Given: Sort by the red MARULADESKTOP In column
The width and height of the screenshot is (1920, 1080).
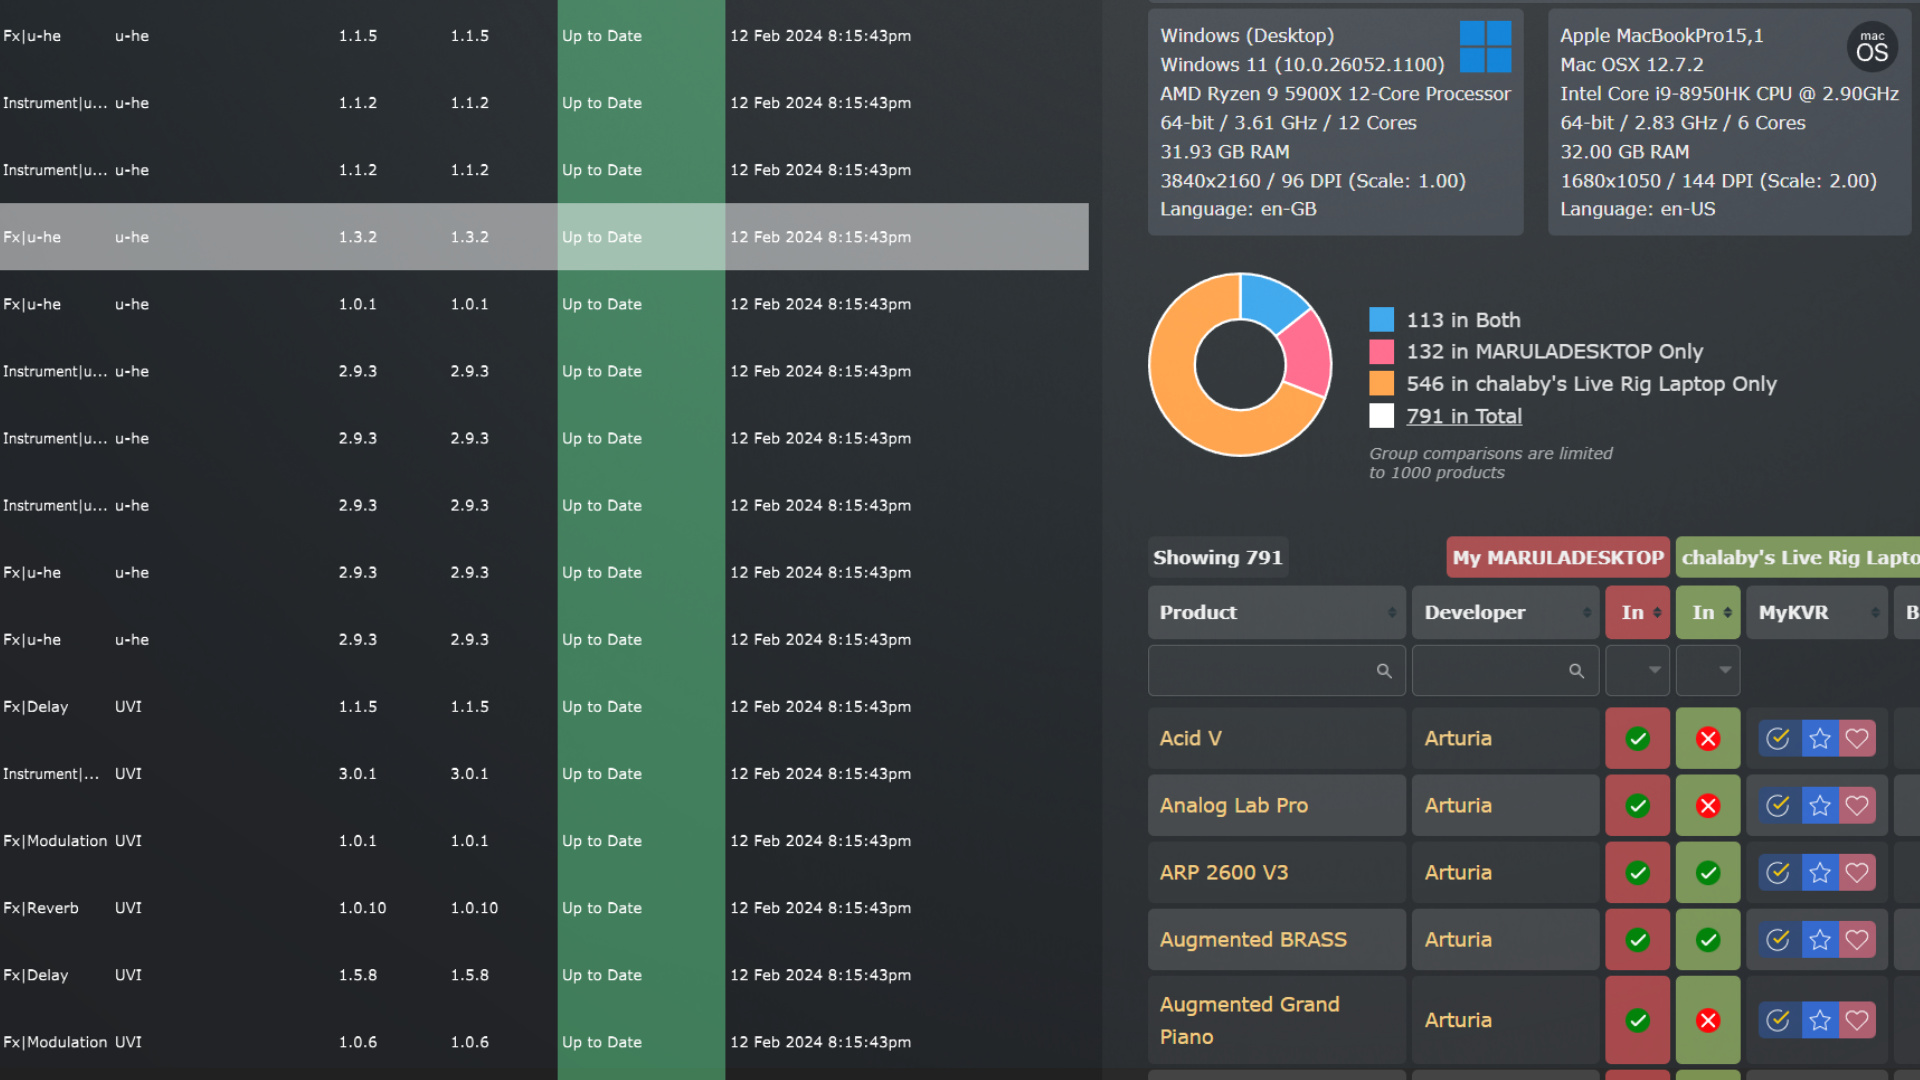Looking at the screenshot, I should 1637,612.
